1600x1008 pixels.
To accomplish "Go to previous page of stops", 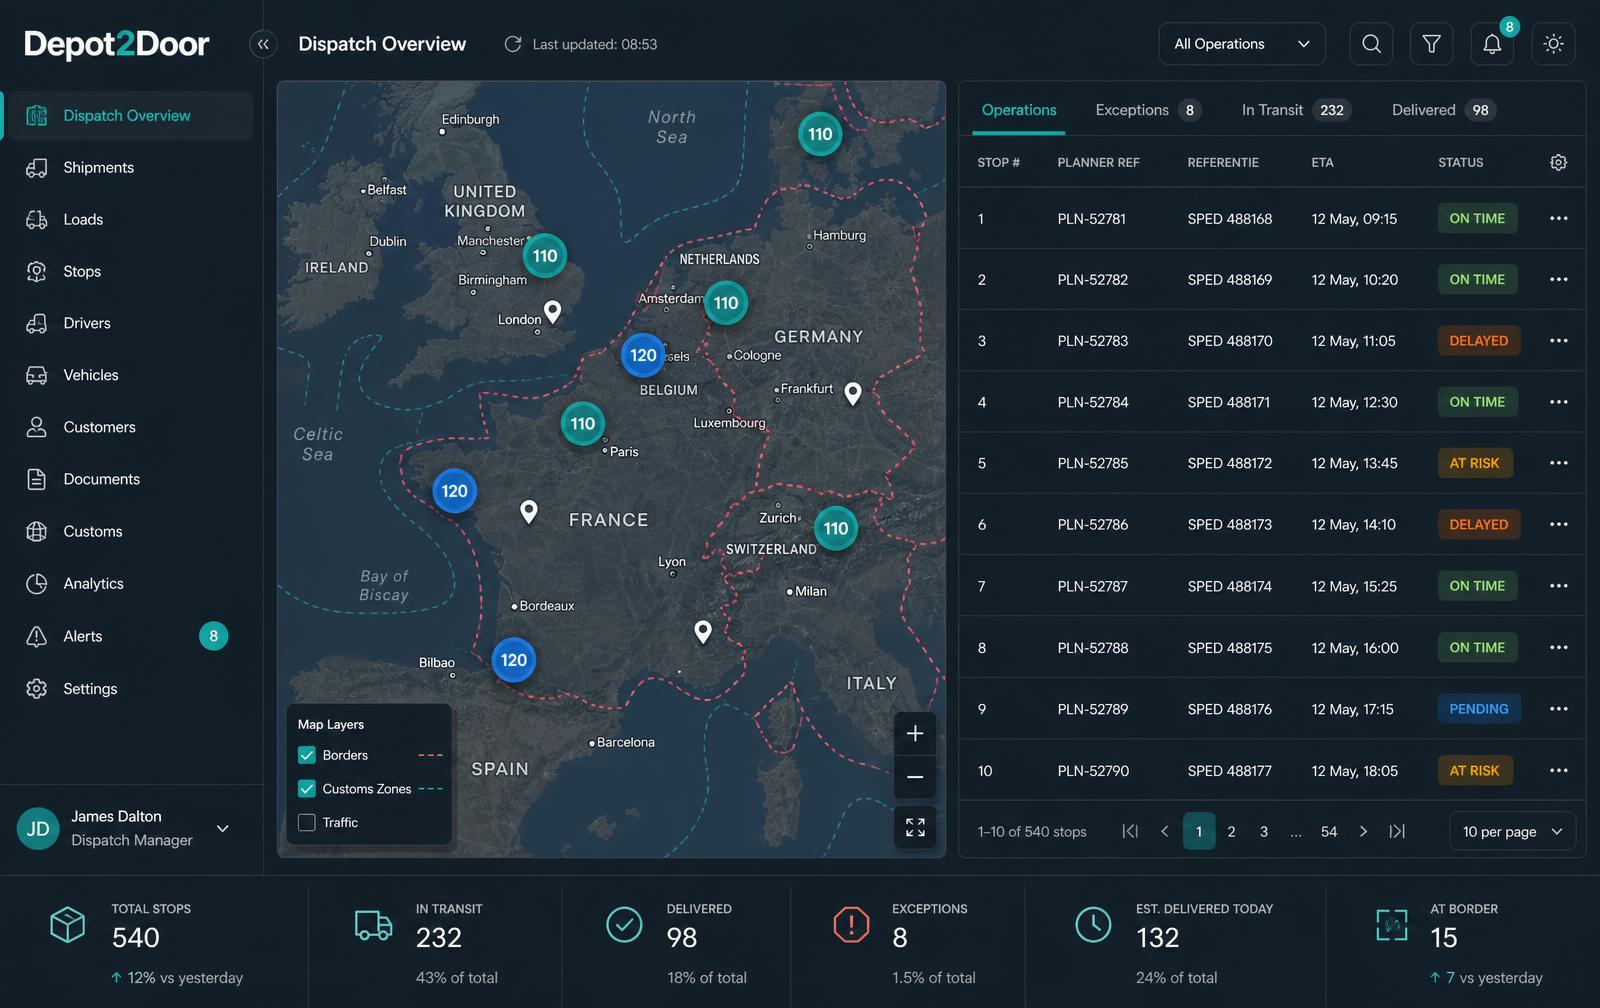I will (x=1164, y=831).
